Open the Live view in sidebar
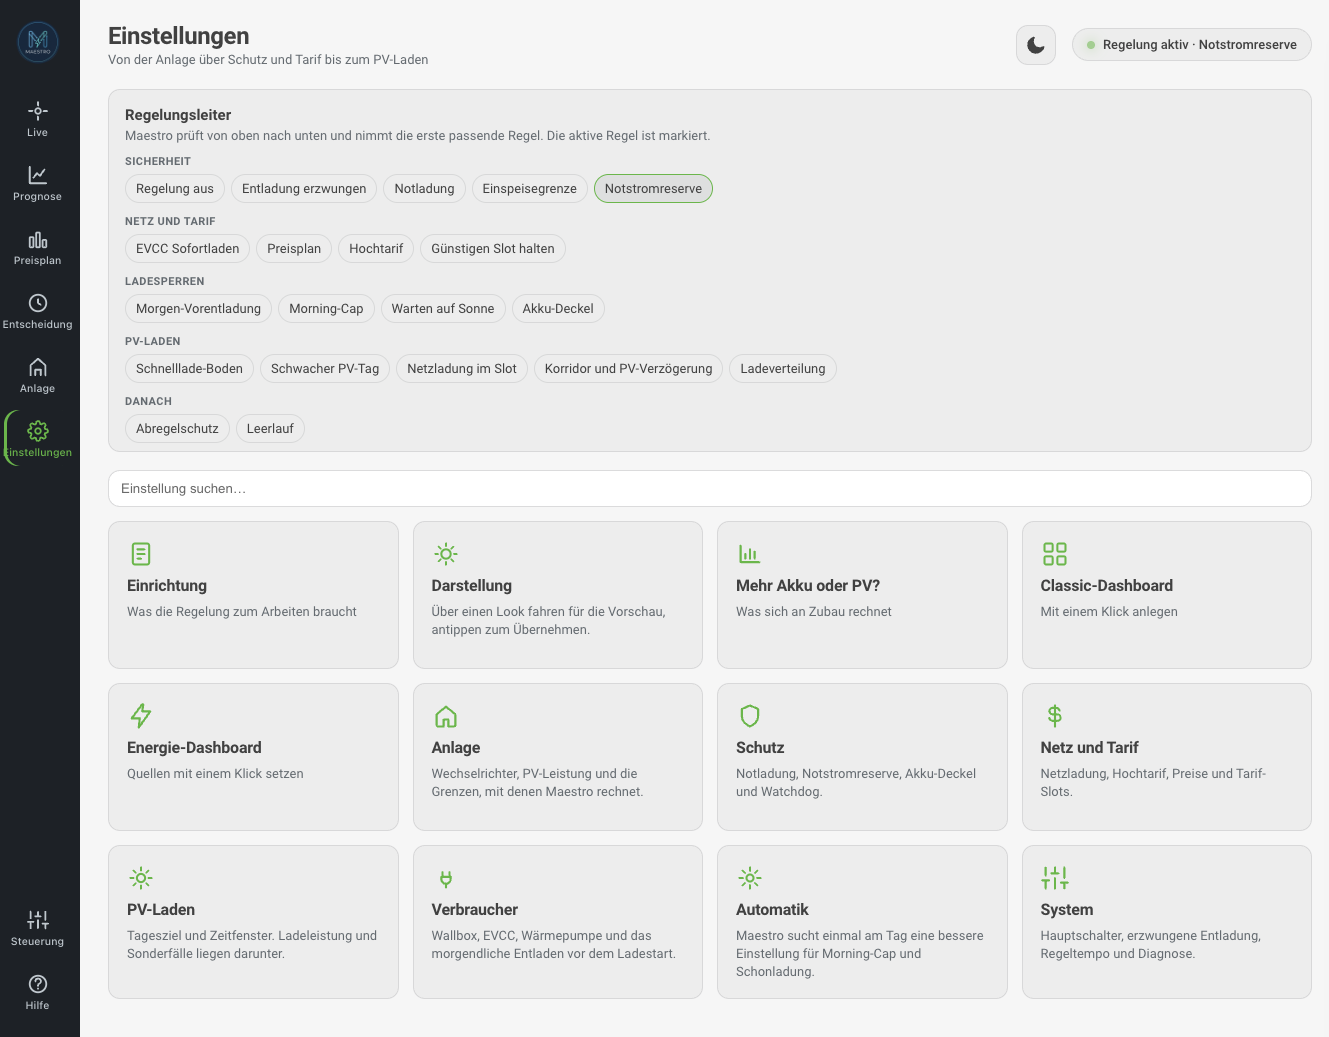Viewport: 1329px width, 1037px height. tap(38, 119)
